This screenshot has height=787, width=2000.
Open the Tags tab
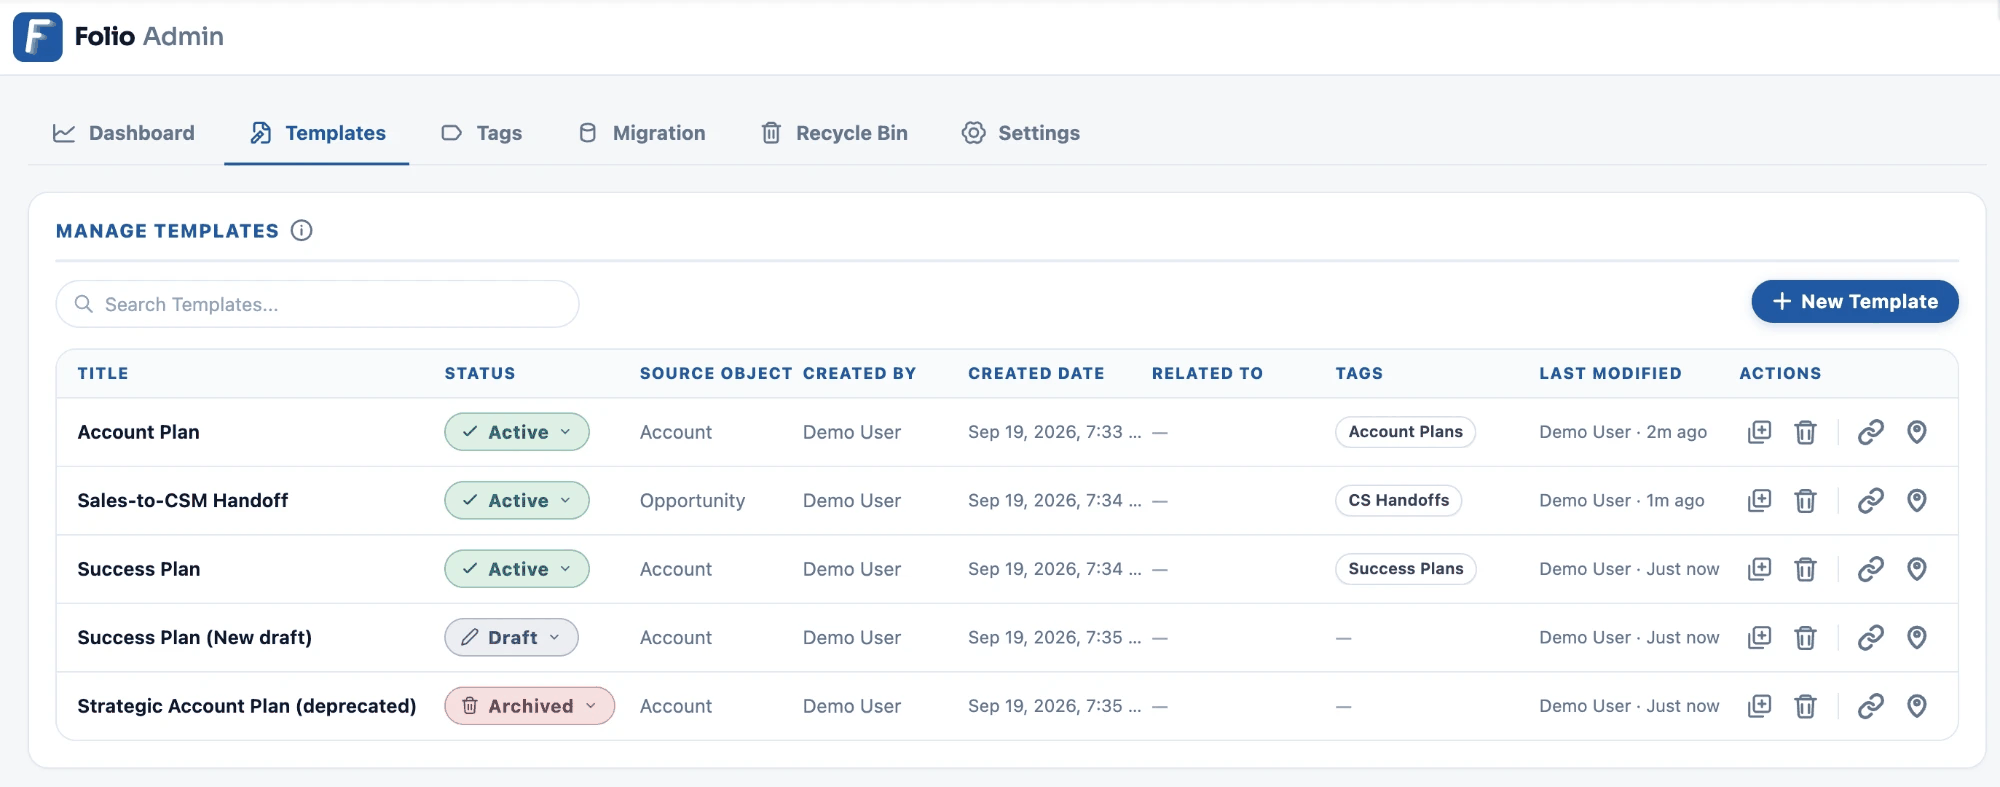(481, 133)
